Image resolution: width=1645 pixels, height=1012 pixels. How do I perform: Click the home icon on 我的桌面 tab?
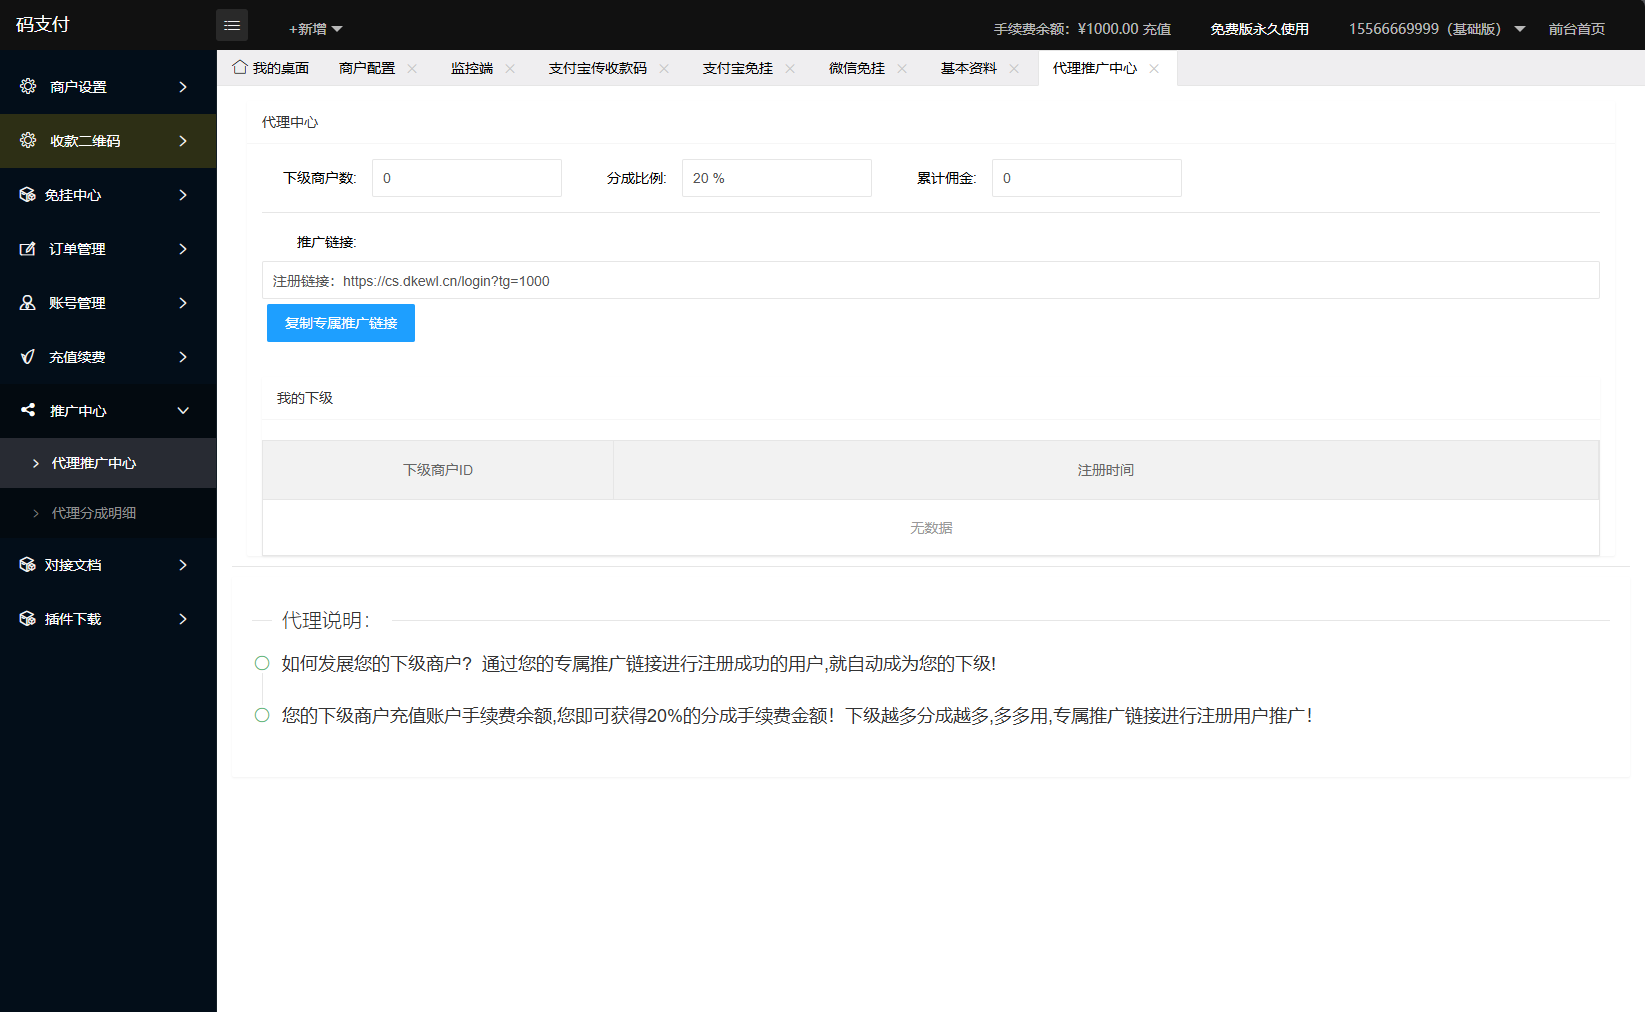tap(239, 66)
